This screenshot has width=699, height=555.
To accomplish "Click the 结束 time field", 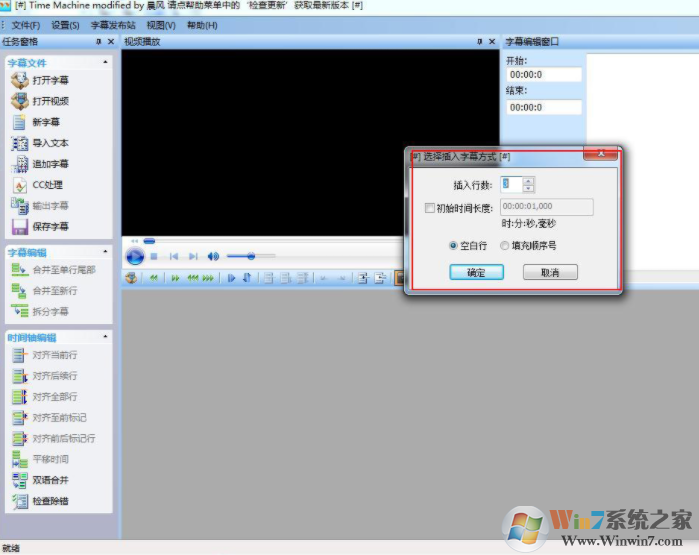I will tap(544, 107).
